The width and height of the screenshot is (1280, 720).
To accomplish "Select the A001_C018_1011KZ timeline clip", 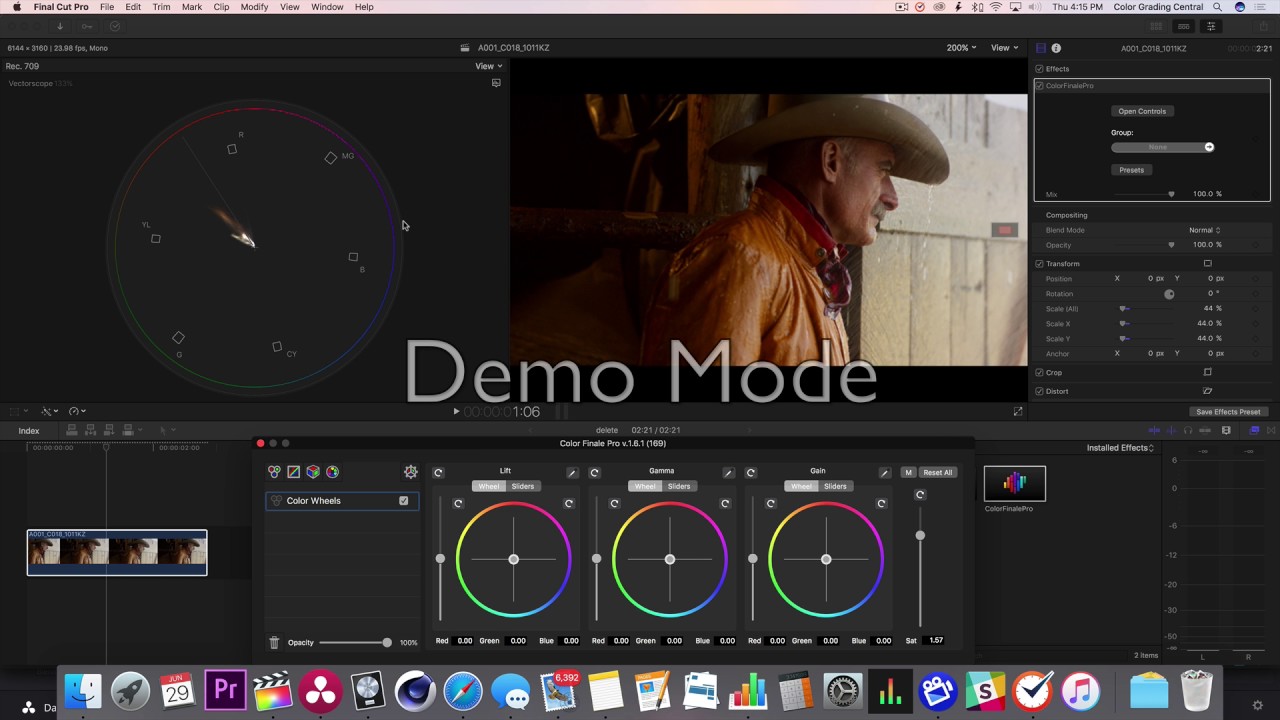I will click(x=117, y=553).
